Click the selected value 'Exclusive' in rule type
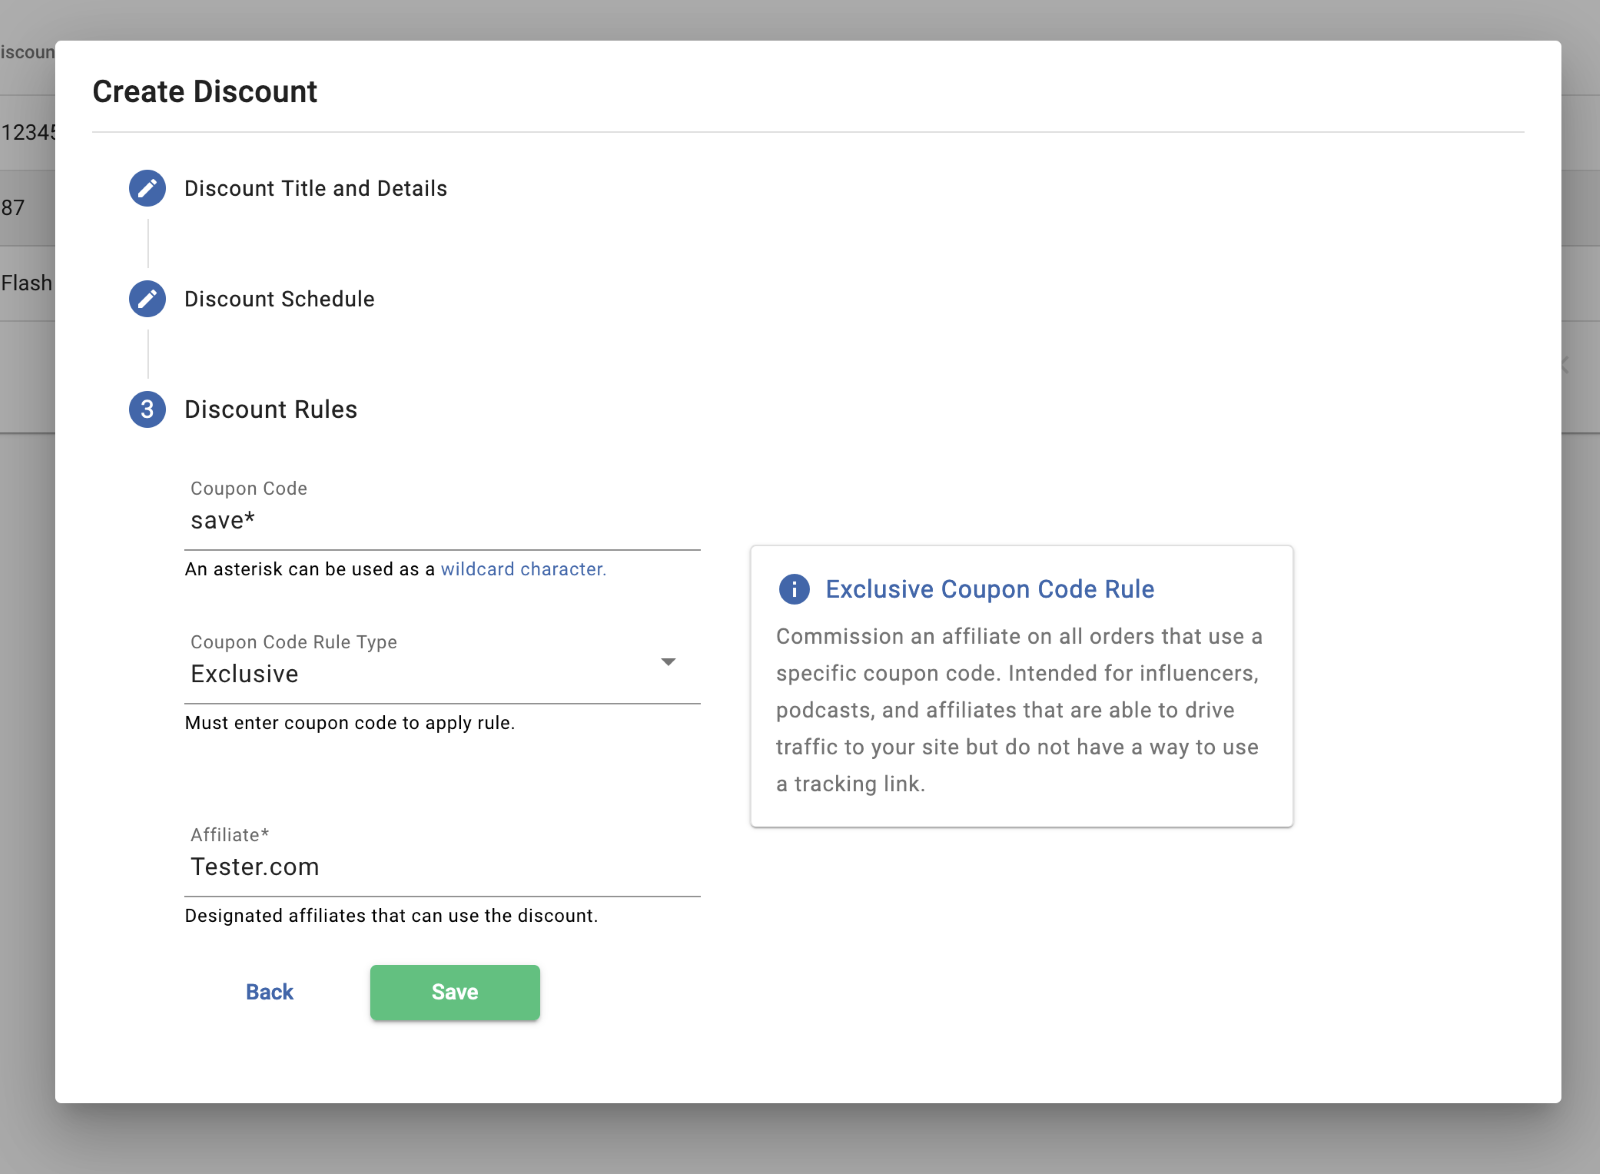This screenshot has width=1600, height=1174. pos(245,674)
